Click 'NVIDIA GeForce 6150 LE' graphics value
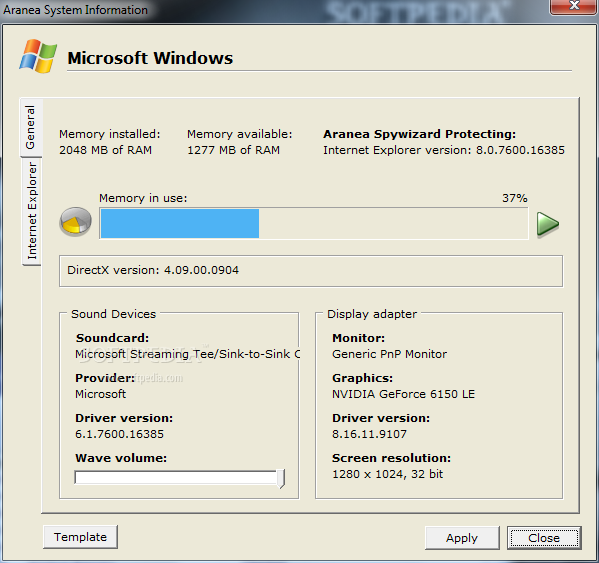Viewport: 599px width, 563px height. (x=403, y=394)
